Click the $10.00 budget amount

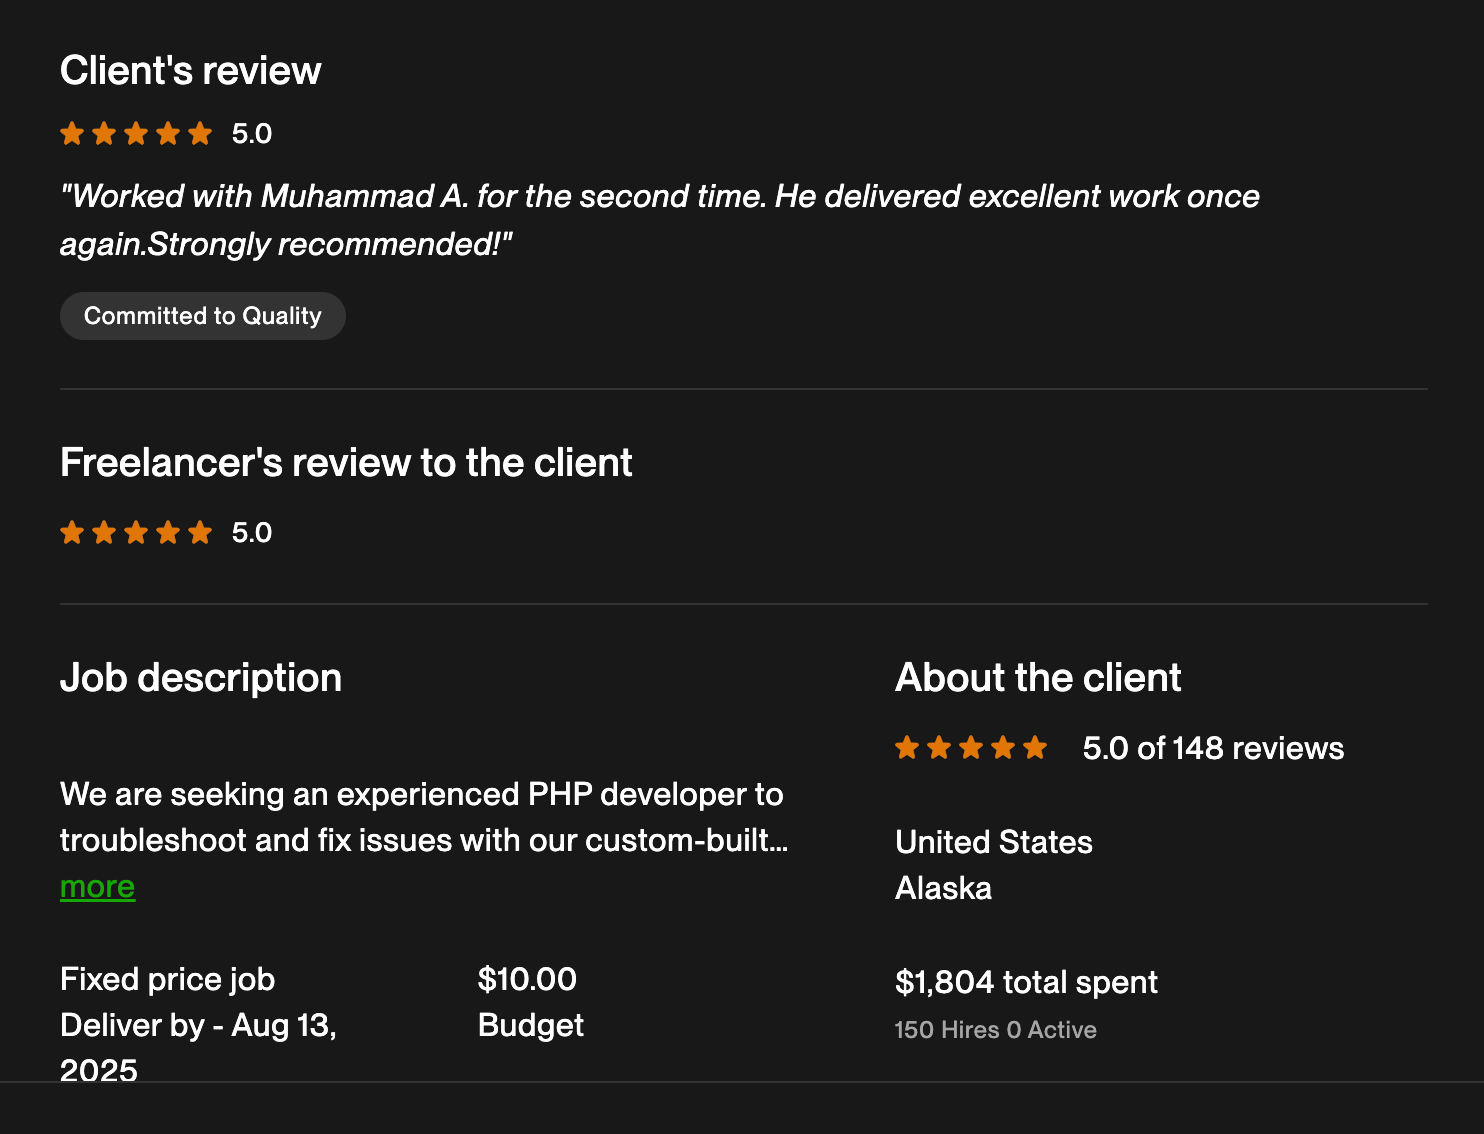(x=527, y=979)
